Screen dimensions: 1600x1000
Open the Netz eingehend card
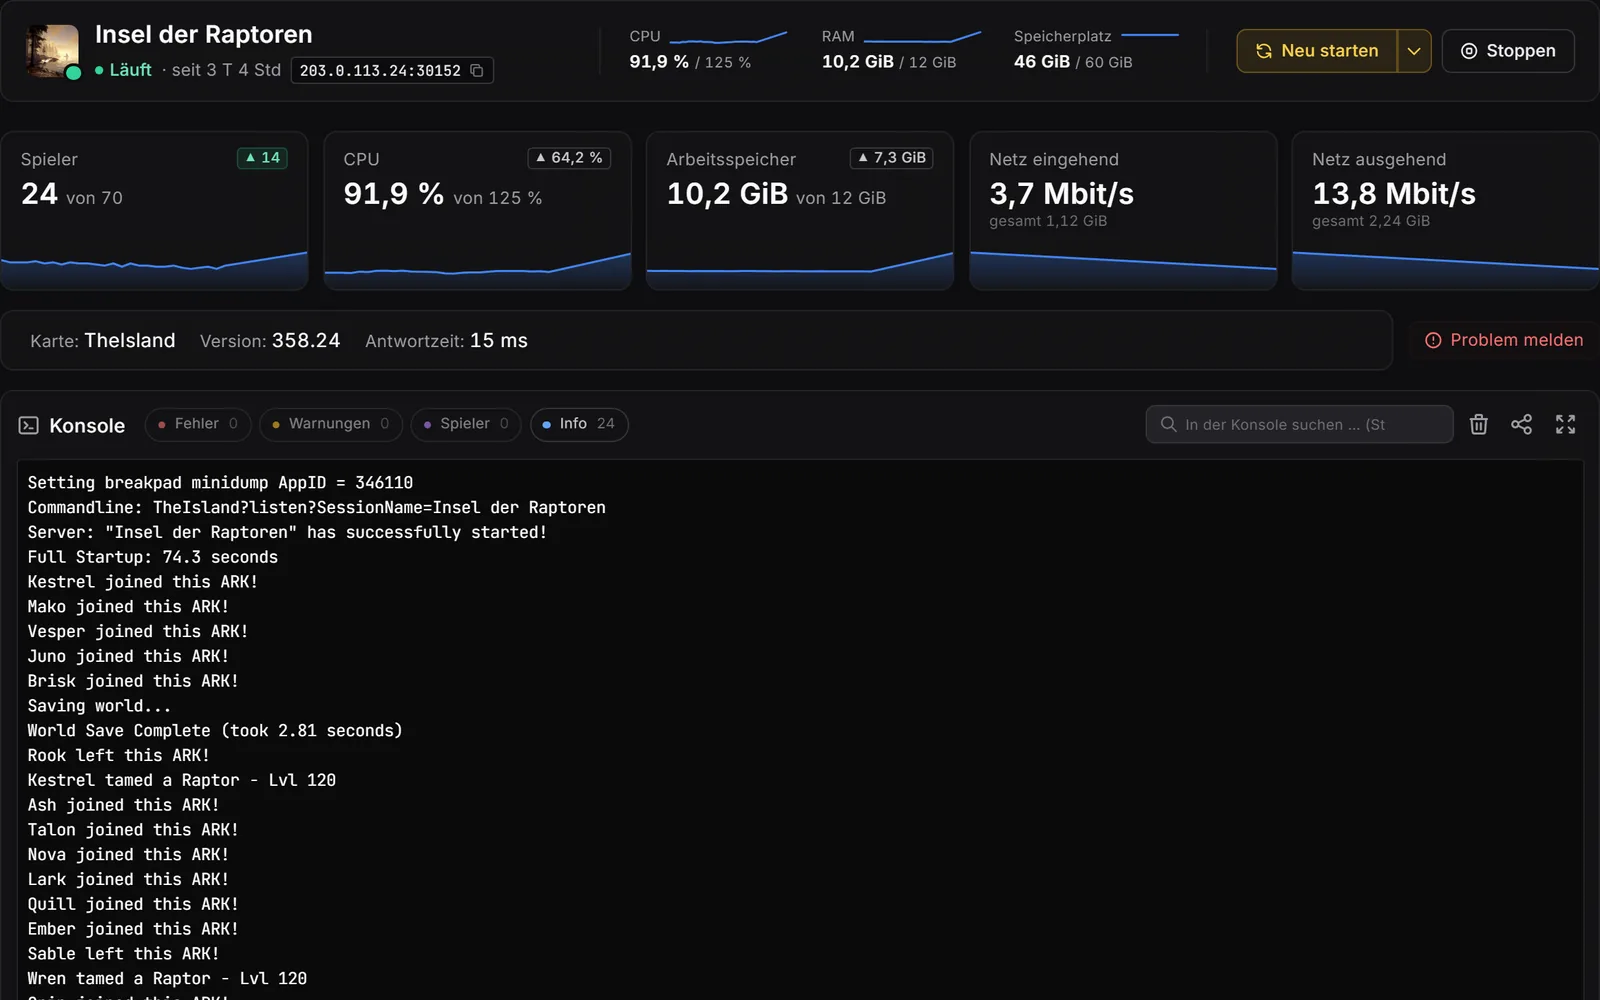tap(1123, 211)
